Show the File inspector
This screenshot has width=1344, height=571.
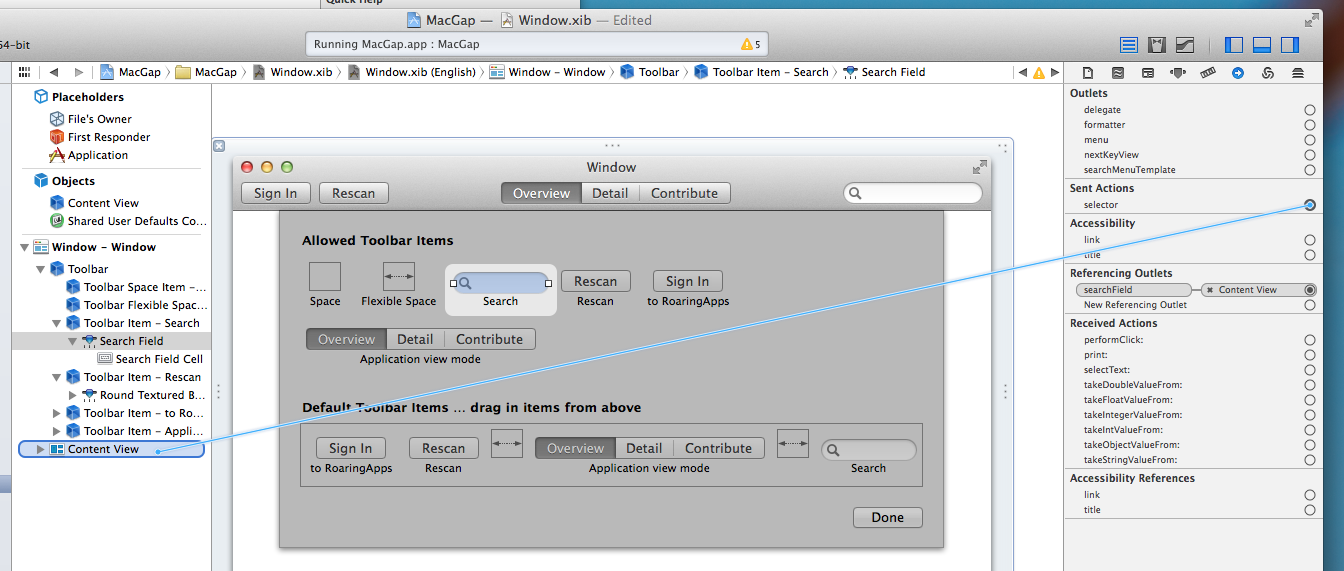click(x=1088, y=73)
